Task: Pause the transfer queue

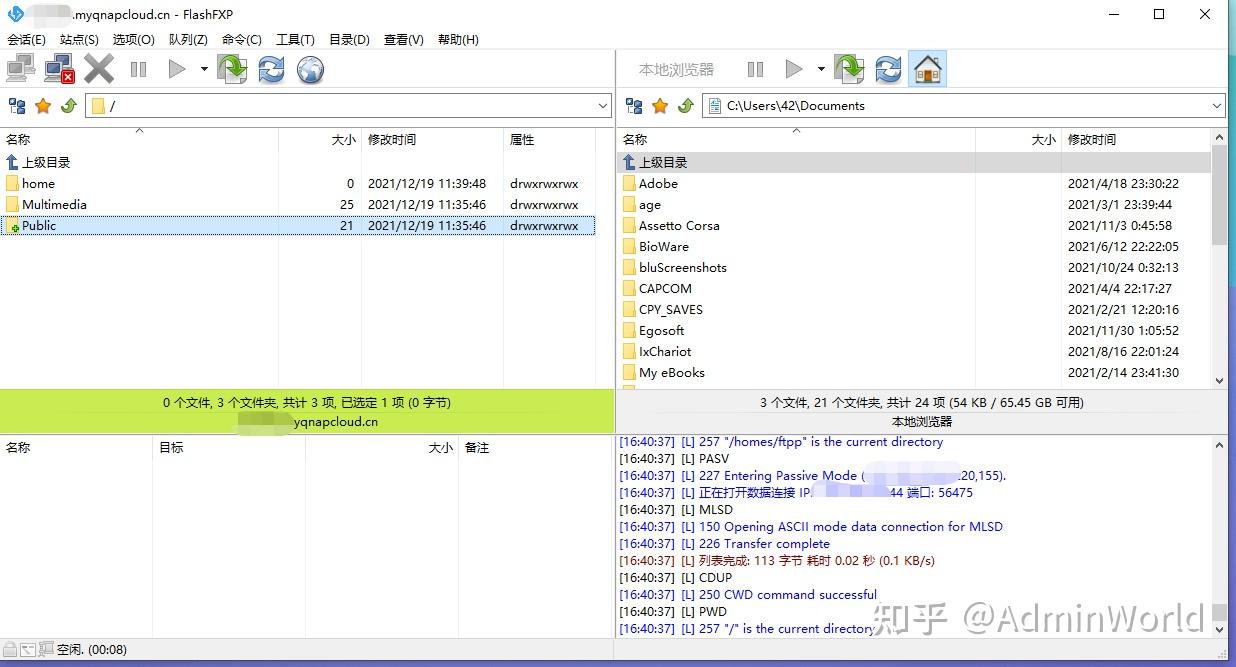Action: point(138,68)
